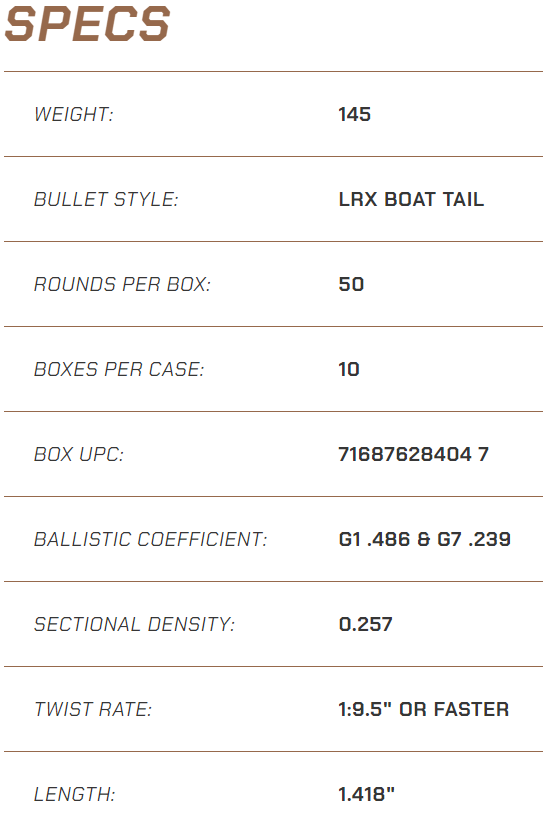Viewport: 543px width, 830px height.
Task: Select the BOXES PER CASE label
Action: pos(119,369)
